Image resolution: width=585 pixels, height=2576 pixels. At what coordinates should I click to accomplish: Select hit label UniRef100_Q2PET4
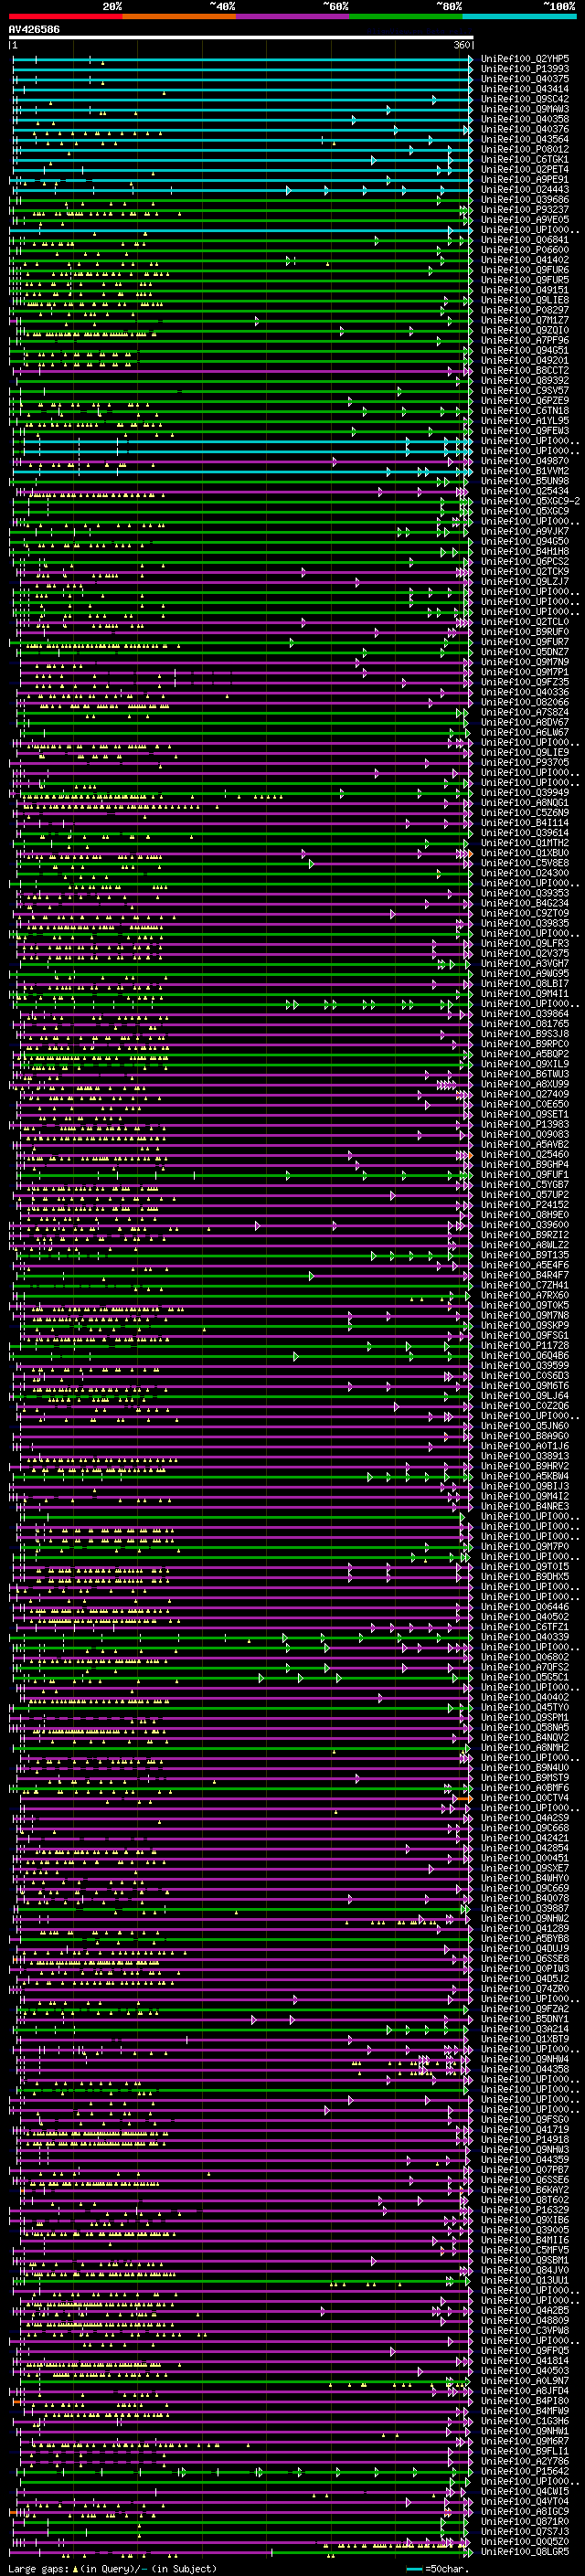pyautogui.click(x=525, y=169)
